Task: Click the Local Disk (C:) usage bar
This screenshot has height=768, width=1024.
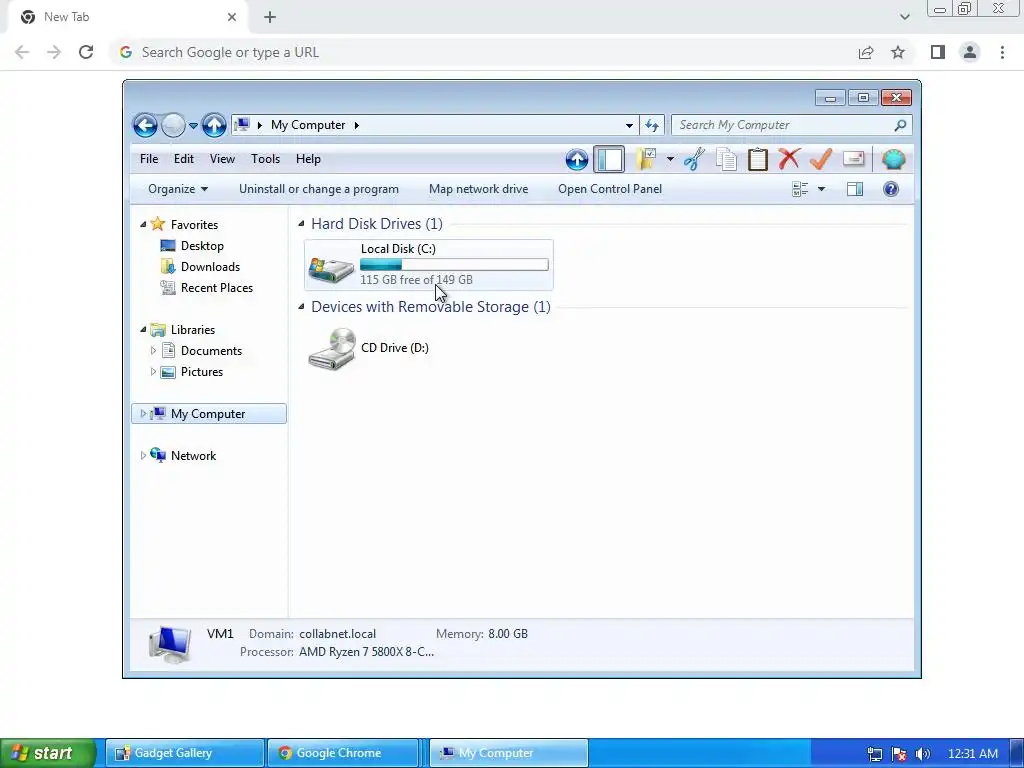Action: tap(454, 264)
